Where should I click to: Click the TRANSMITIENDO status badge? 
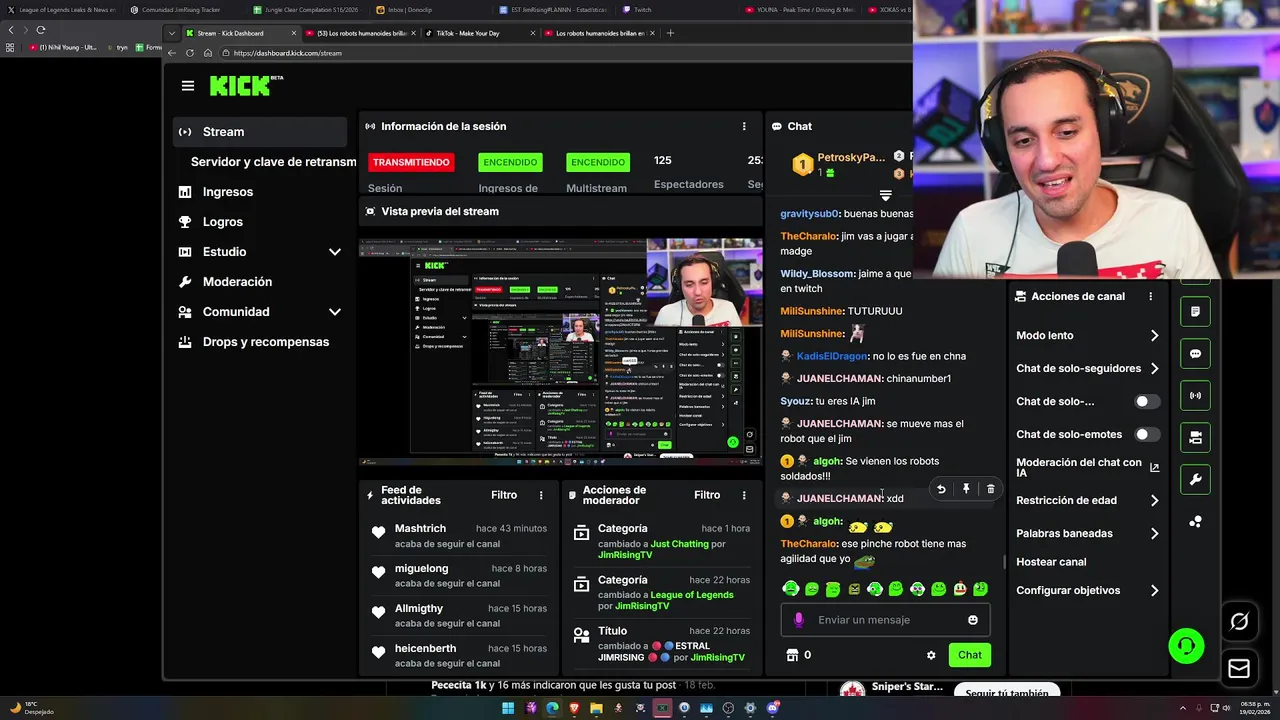click(x=410, y=162)
